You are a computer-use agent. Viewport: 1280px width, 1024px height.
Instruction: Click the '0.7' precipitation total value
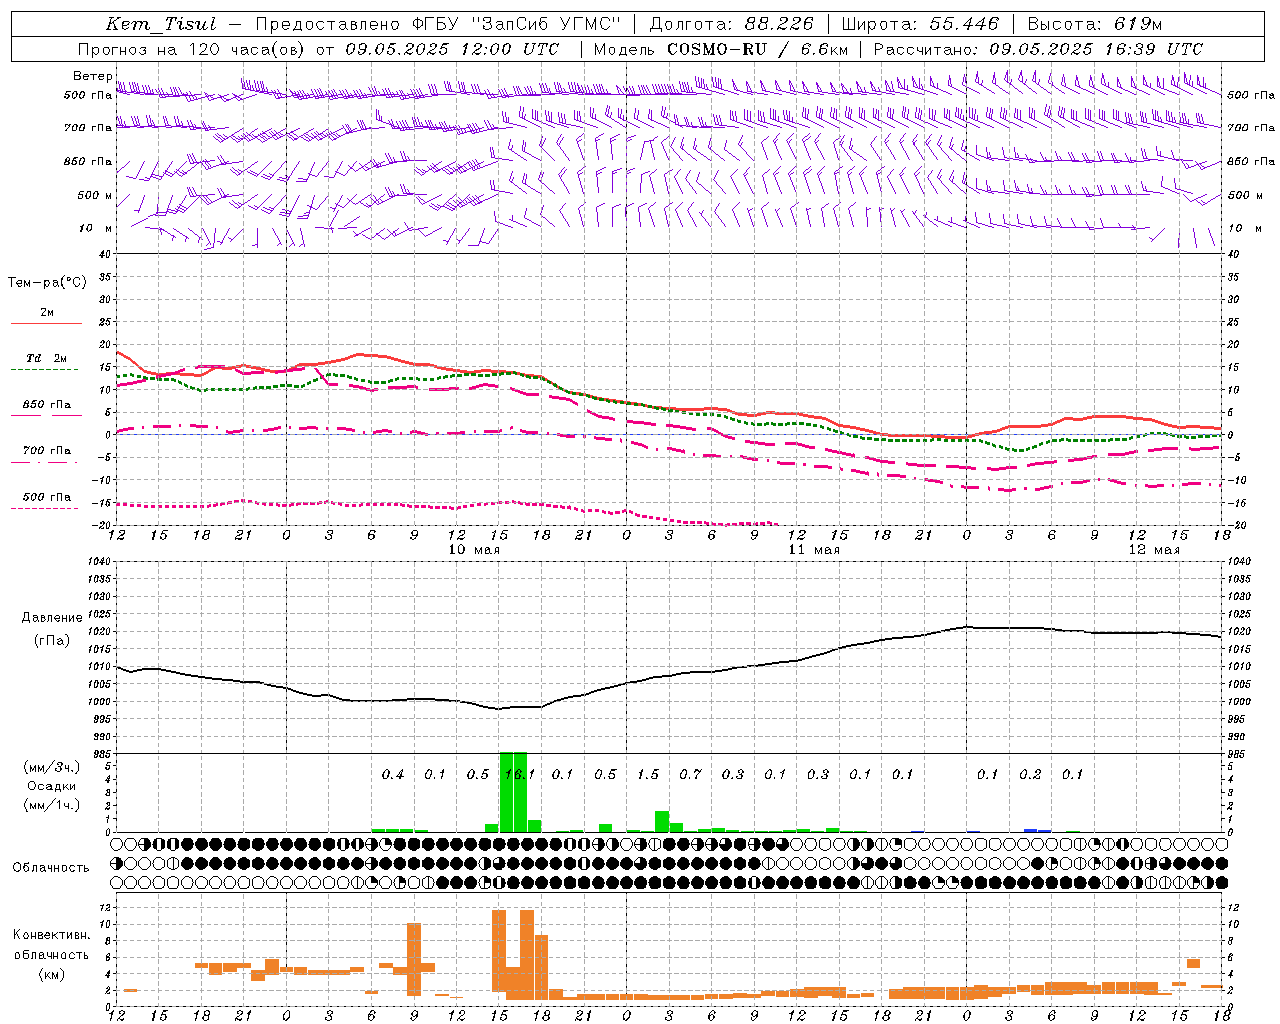[x=690, y=775]
